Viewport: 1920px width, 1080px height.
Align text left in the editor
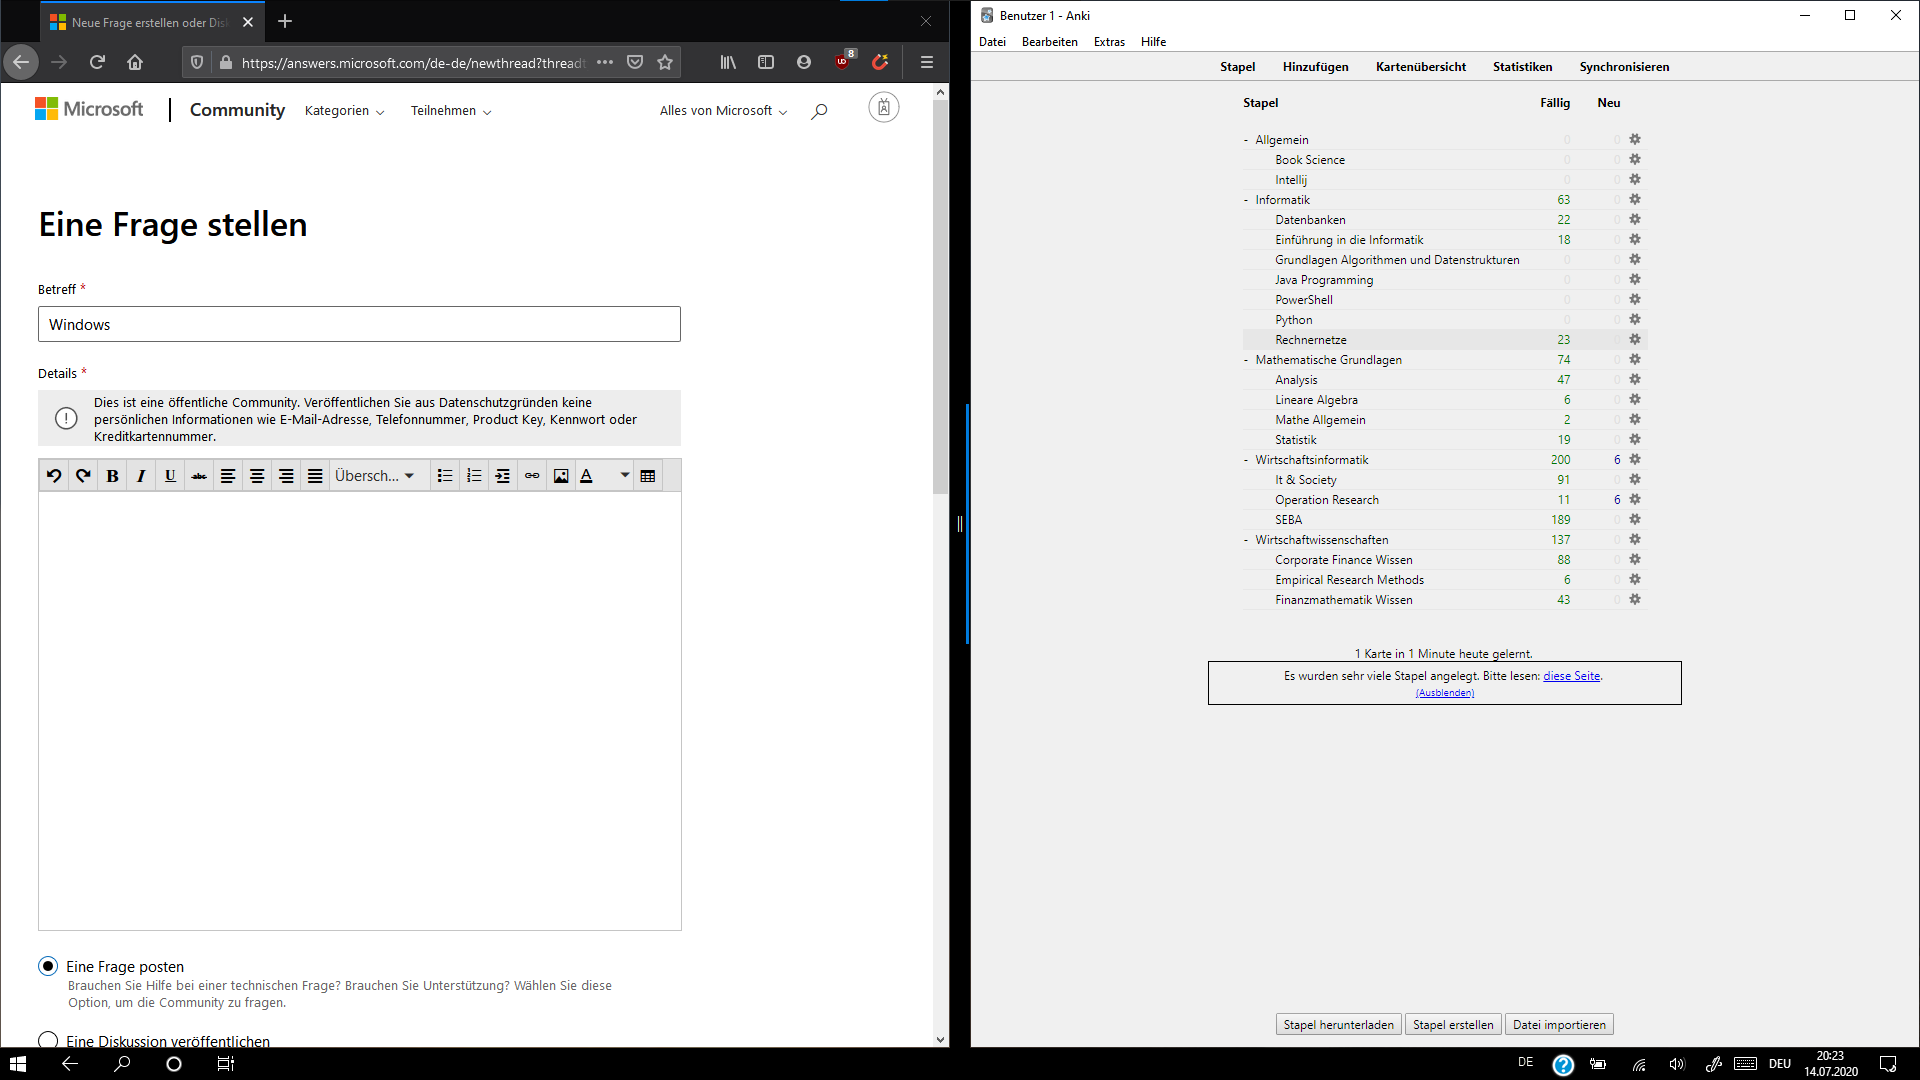228,476
